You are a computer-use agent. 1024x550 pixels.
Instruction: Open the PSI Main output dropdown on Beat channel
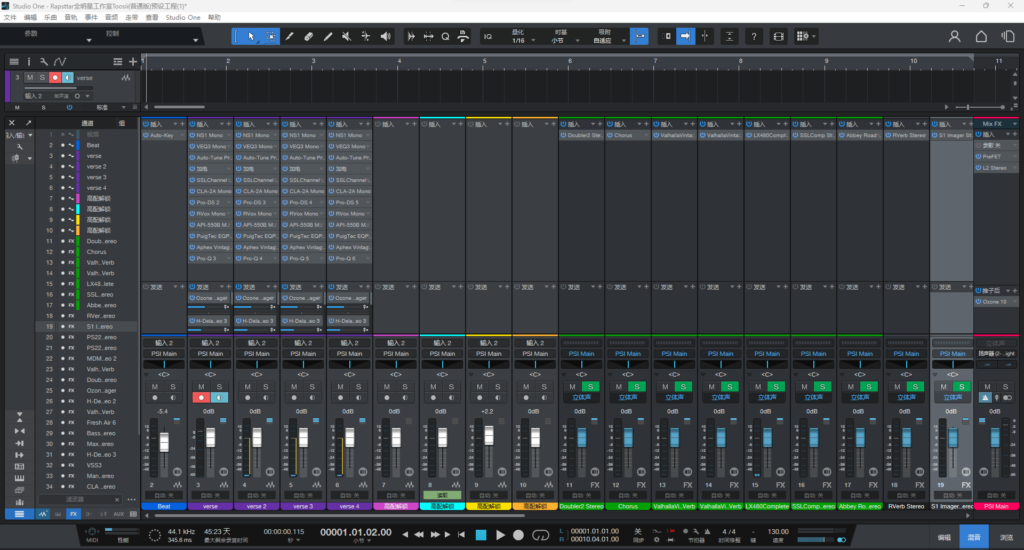[x=164, y=354]
